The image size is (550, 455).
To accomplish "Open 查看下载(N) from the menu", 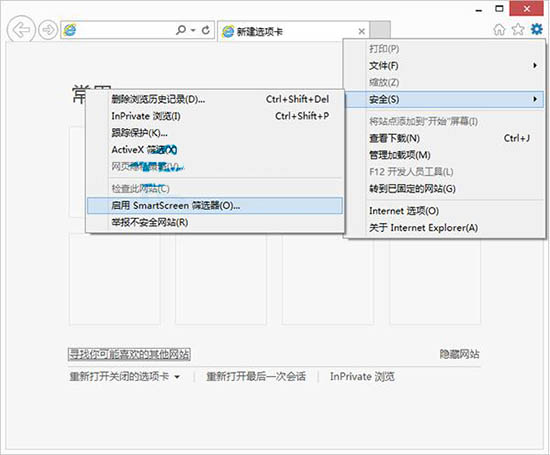I will coord(444,138).
